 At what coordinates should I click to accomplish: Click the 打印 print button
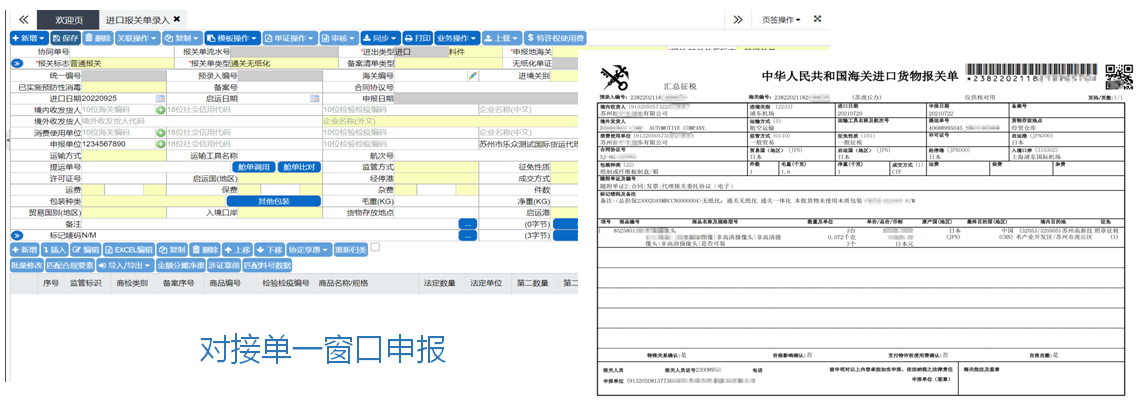tap(417, 37)
